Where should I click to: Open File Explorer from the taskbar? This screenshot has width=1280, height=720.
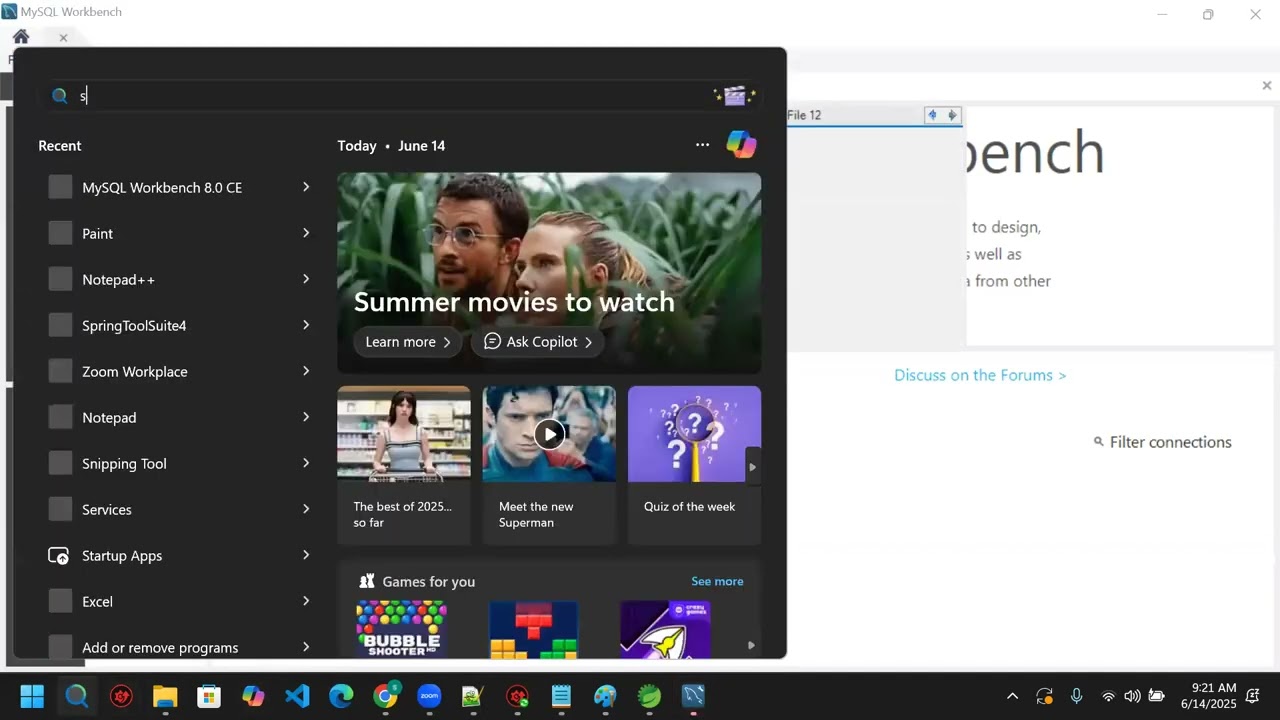tap(165, 696)
